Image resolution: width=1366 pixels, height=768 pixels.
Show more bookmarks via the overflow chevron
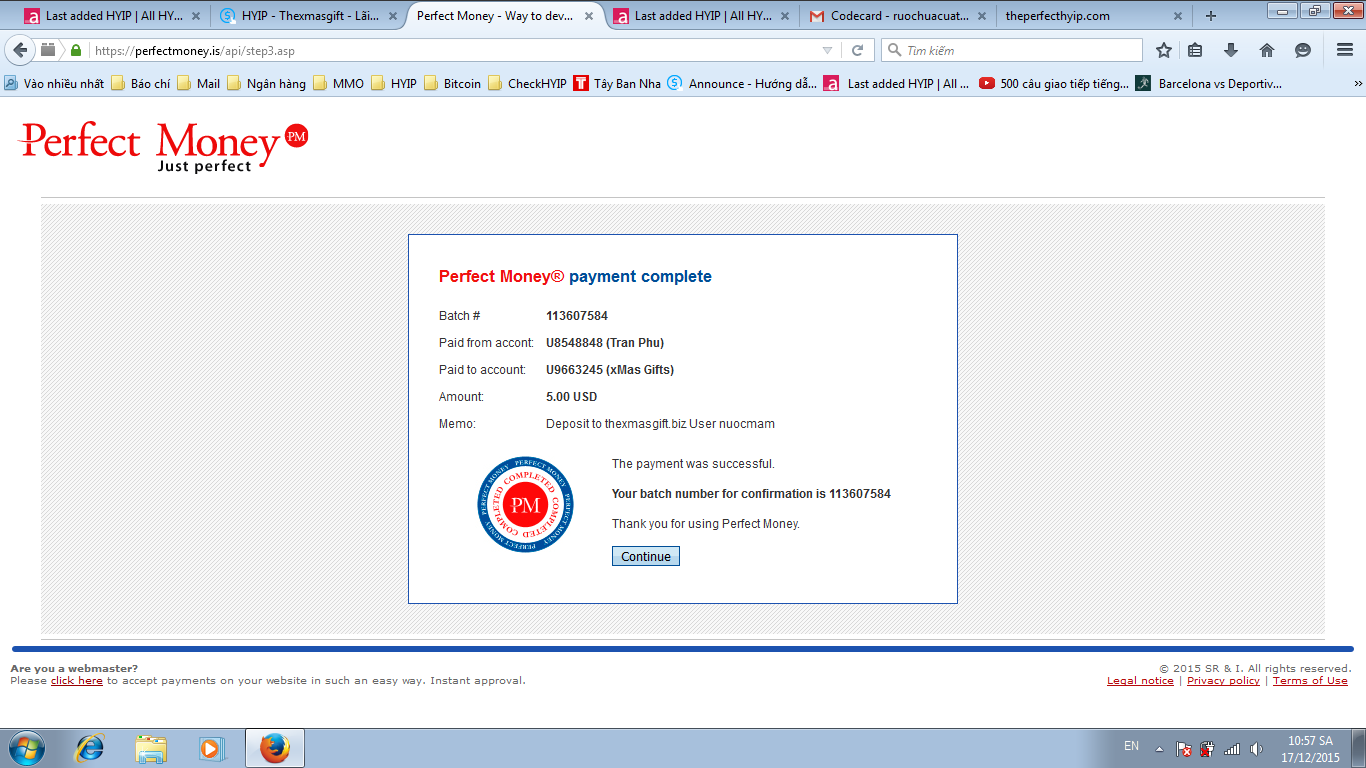point(1357,84)
